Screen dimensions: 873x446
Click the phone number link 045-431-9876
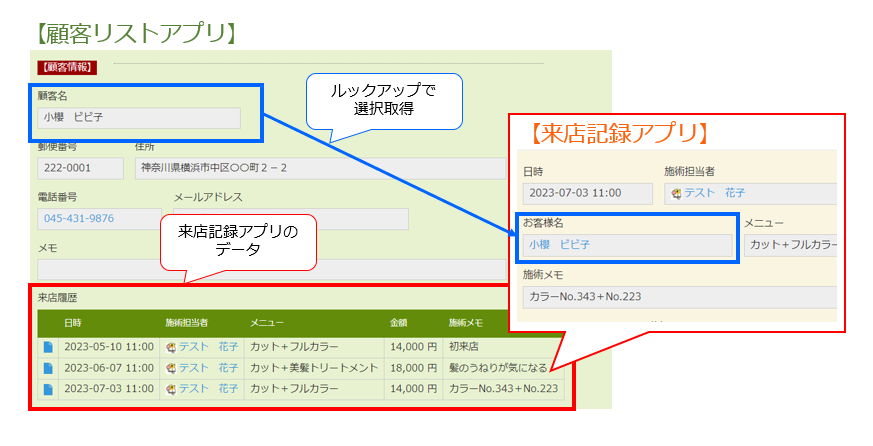(78, 219)
